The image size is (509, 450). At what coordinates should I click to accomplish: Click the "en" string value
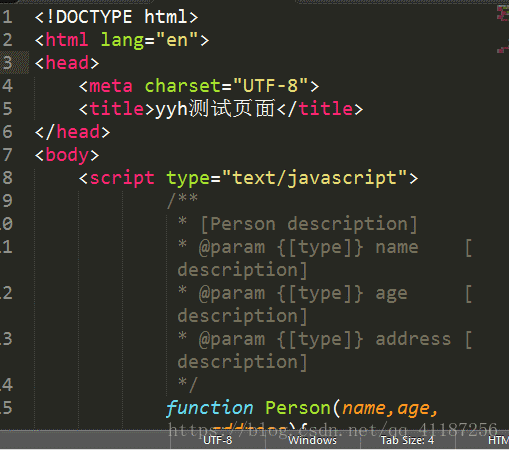coord(177,40)
